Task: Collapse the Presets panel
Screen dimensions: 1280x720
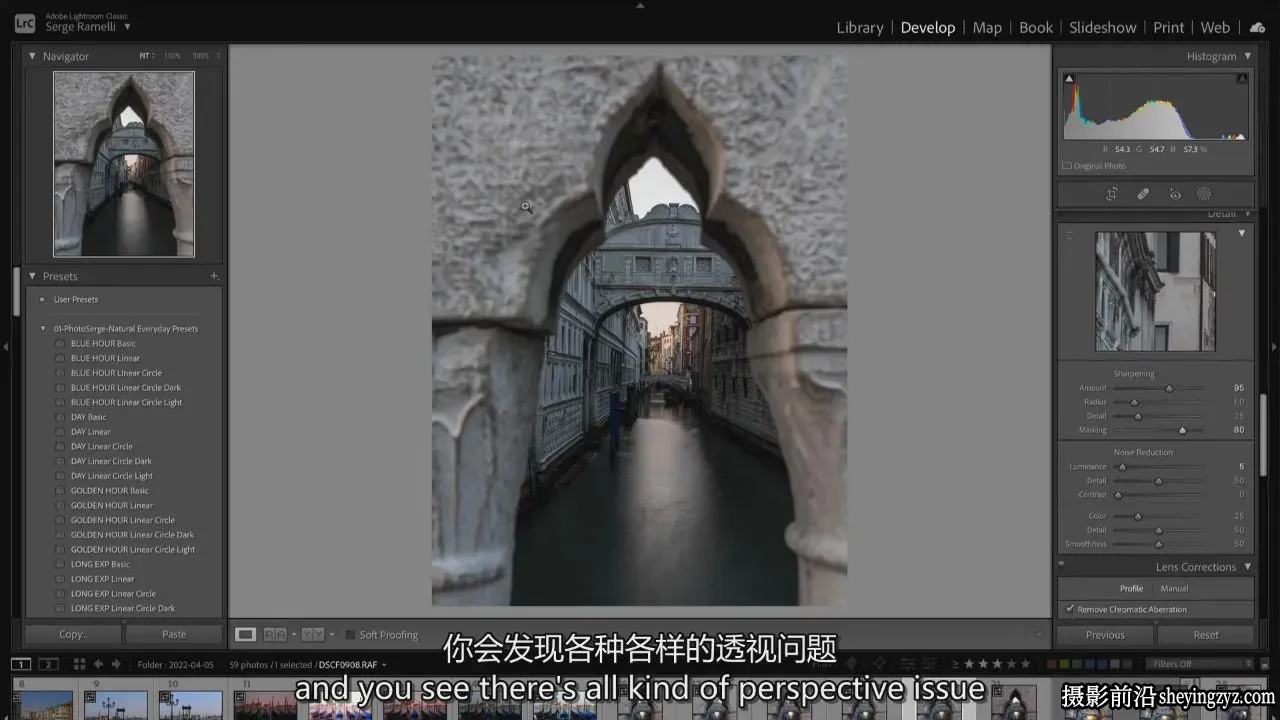Action: coord(32,276)
